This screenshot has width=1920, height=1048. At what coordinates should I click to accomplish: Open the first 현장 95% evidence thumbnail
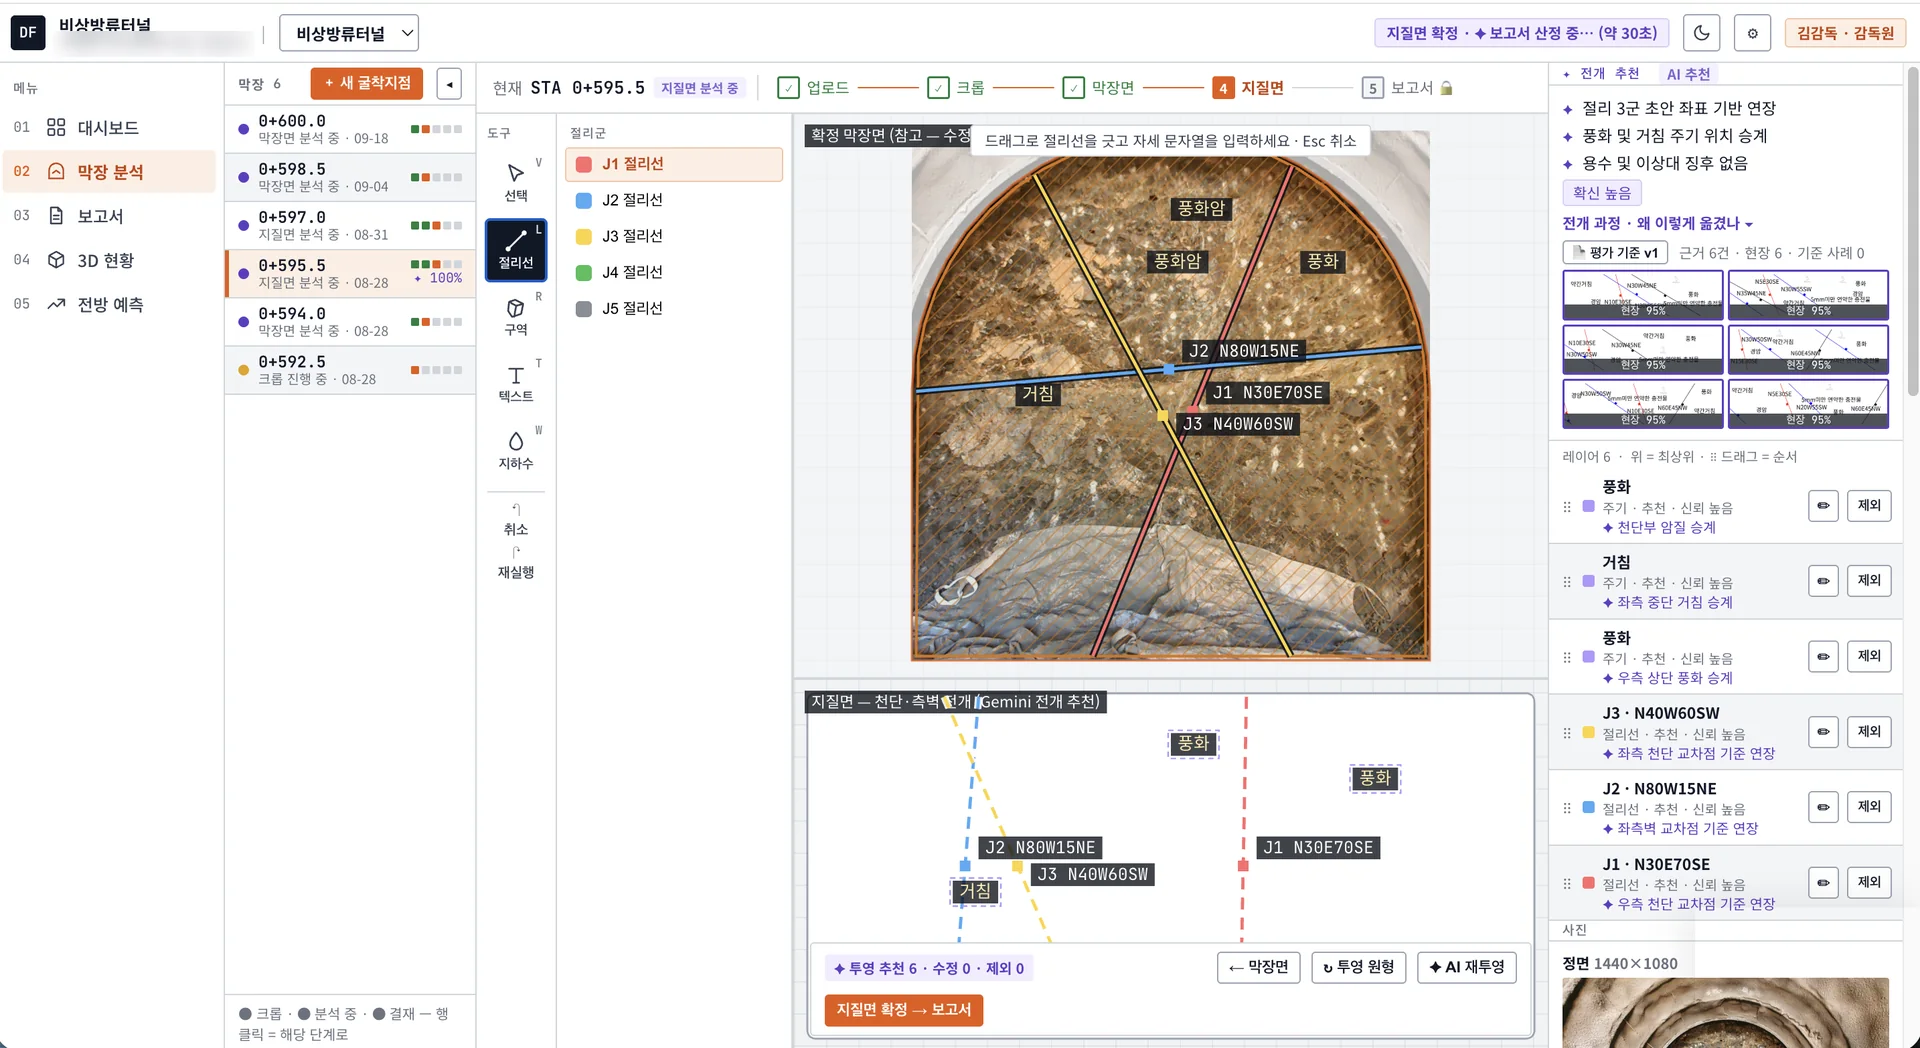pyautogui.click(x=1643, y=295)
